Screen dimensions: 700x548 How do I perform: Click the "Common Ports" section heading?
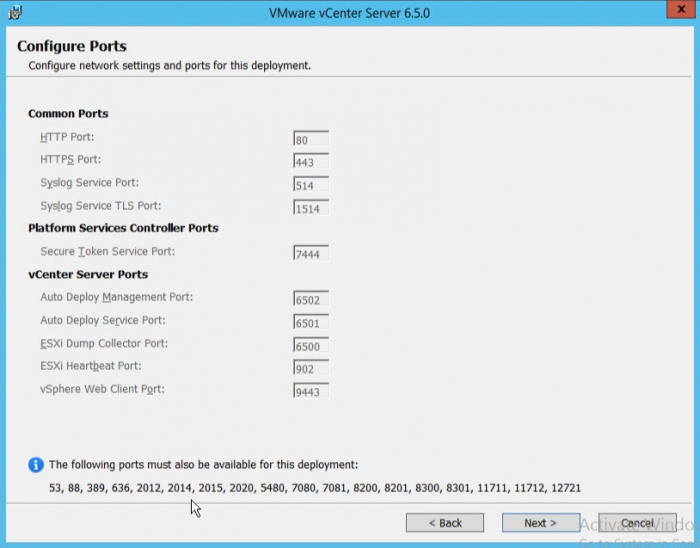coord(68,113)
